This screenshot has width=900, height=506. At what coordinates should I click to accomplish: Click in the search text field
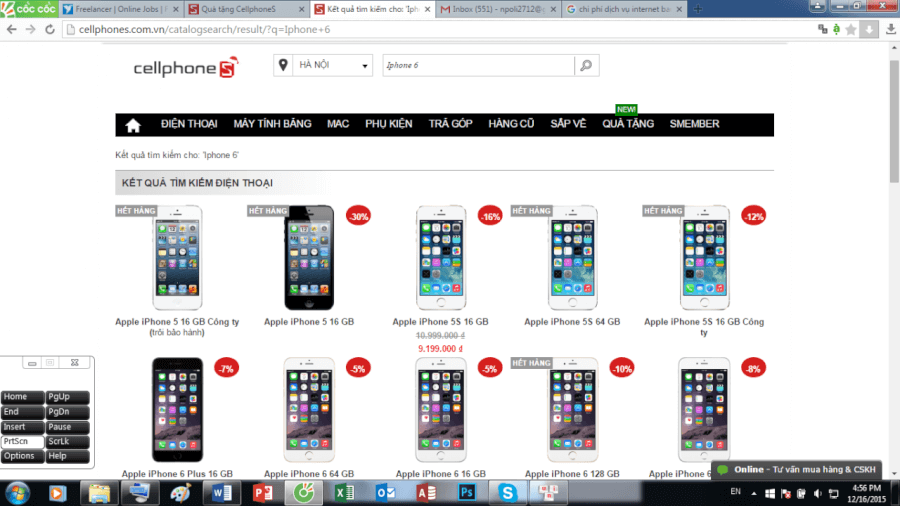click(478, 65)
